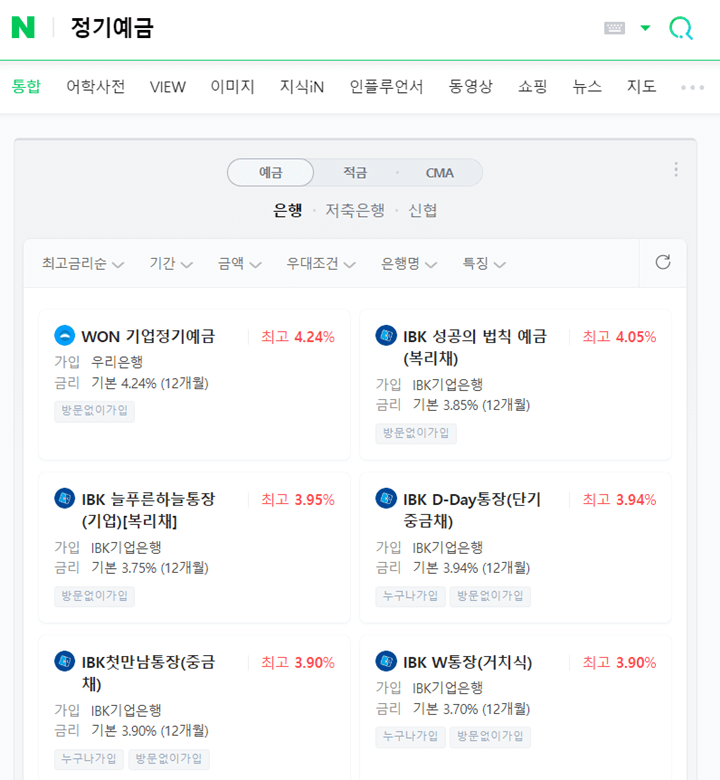Click the 기본 3.85% (12개월) rate text
The image size is (720, 780).
click(471, 405)
